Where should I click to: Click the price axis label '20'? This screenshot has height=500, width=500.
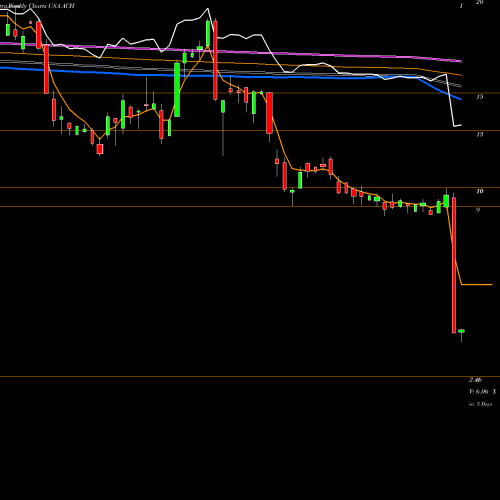coord(479,2)
